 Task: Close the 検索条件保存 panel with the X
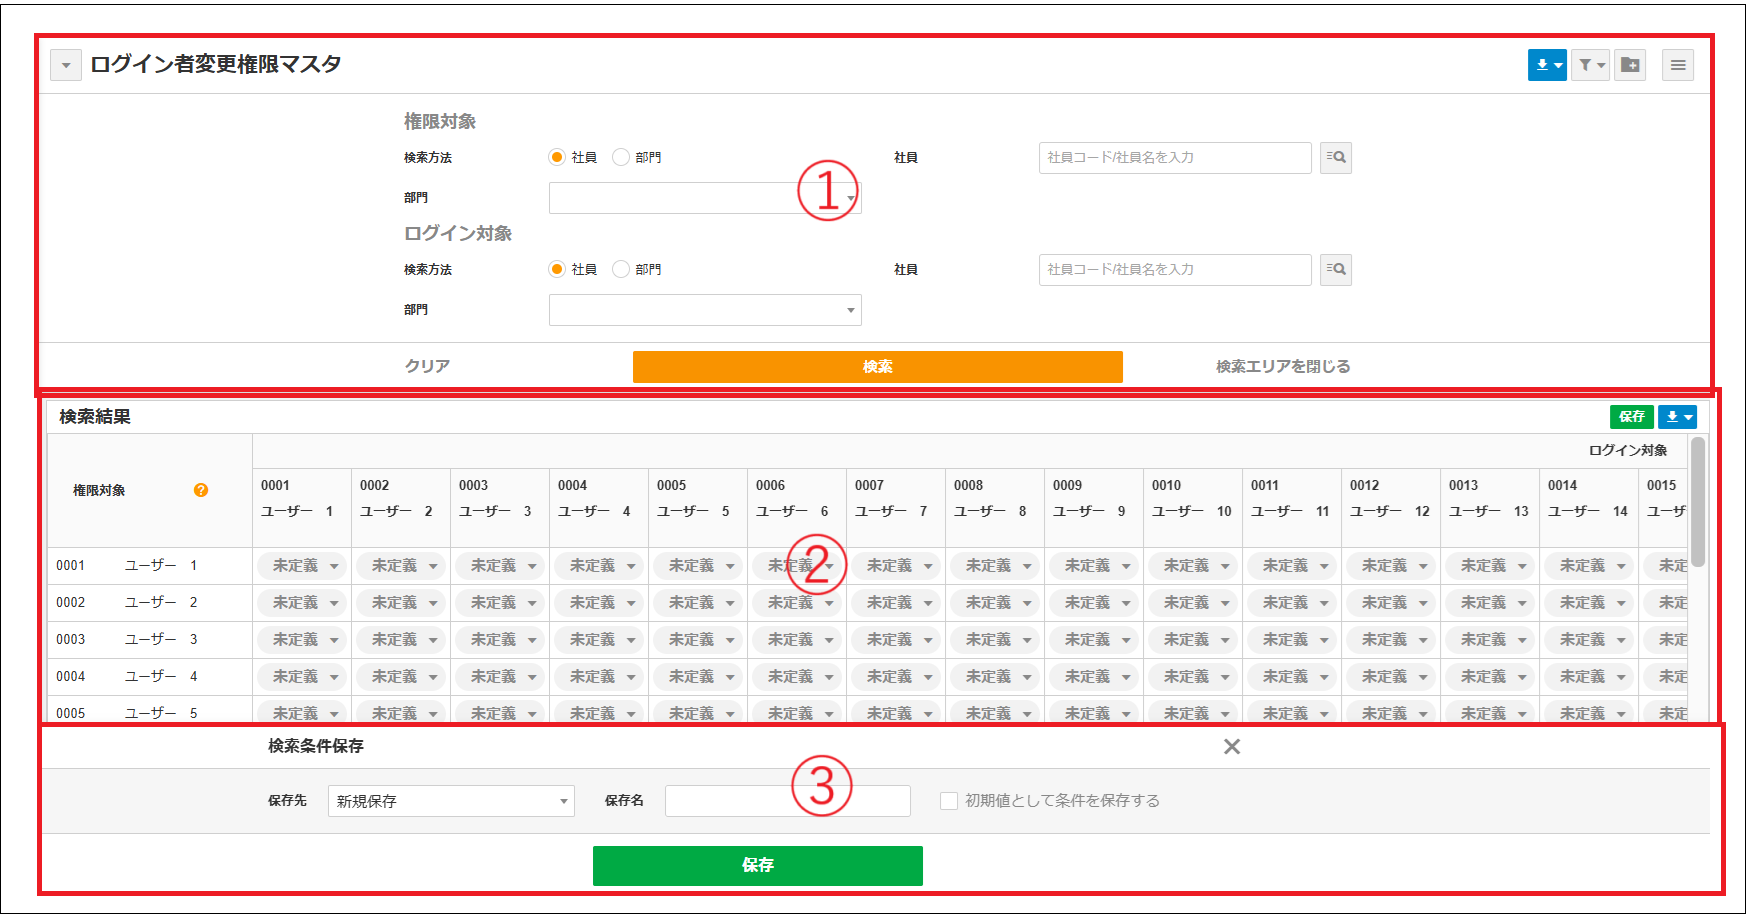coord(1232,746)
